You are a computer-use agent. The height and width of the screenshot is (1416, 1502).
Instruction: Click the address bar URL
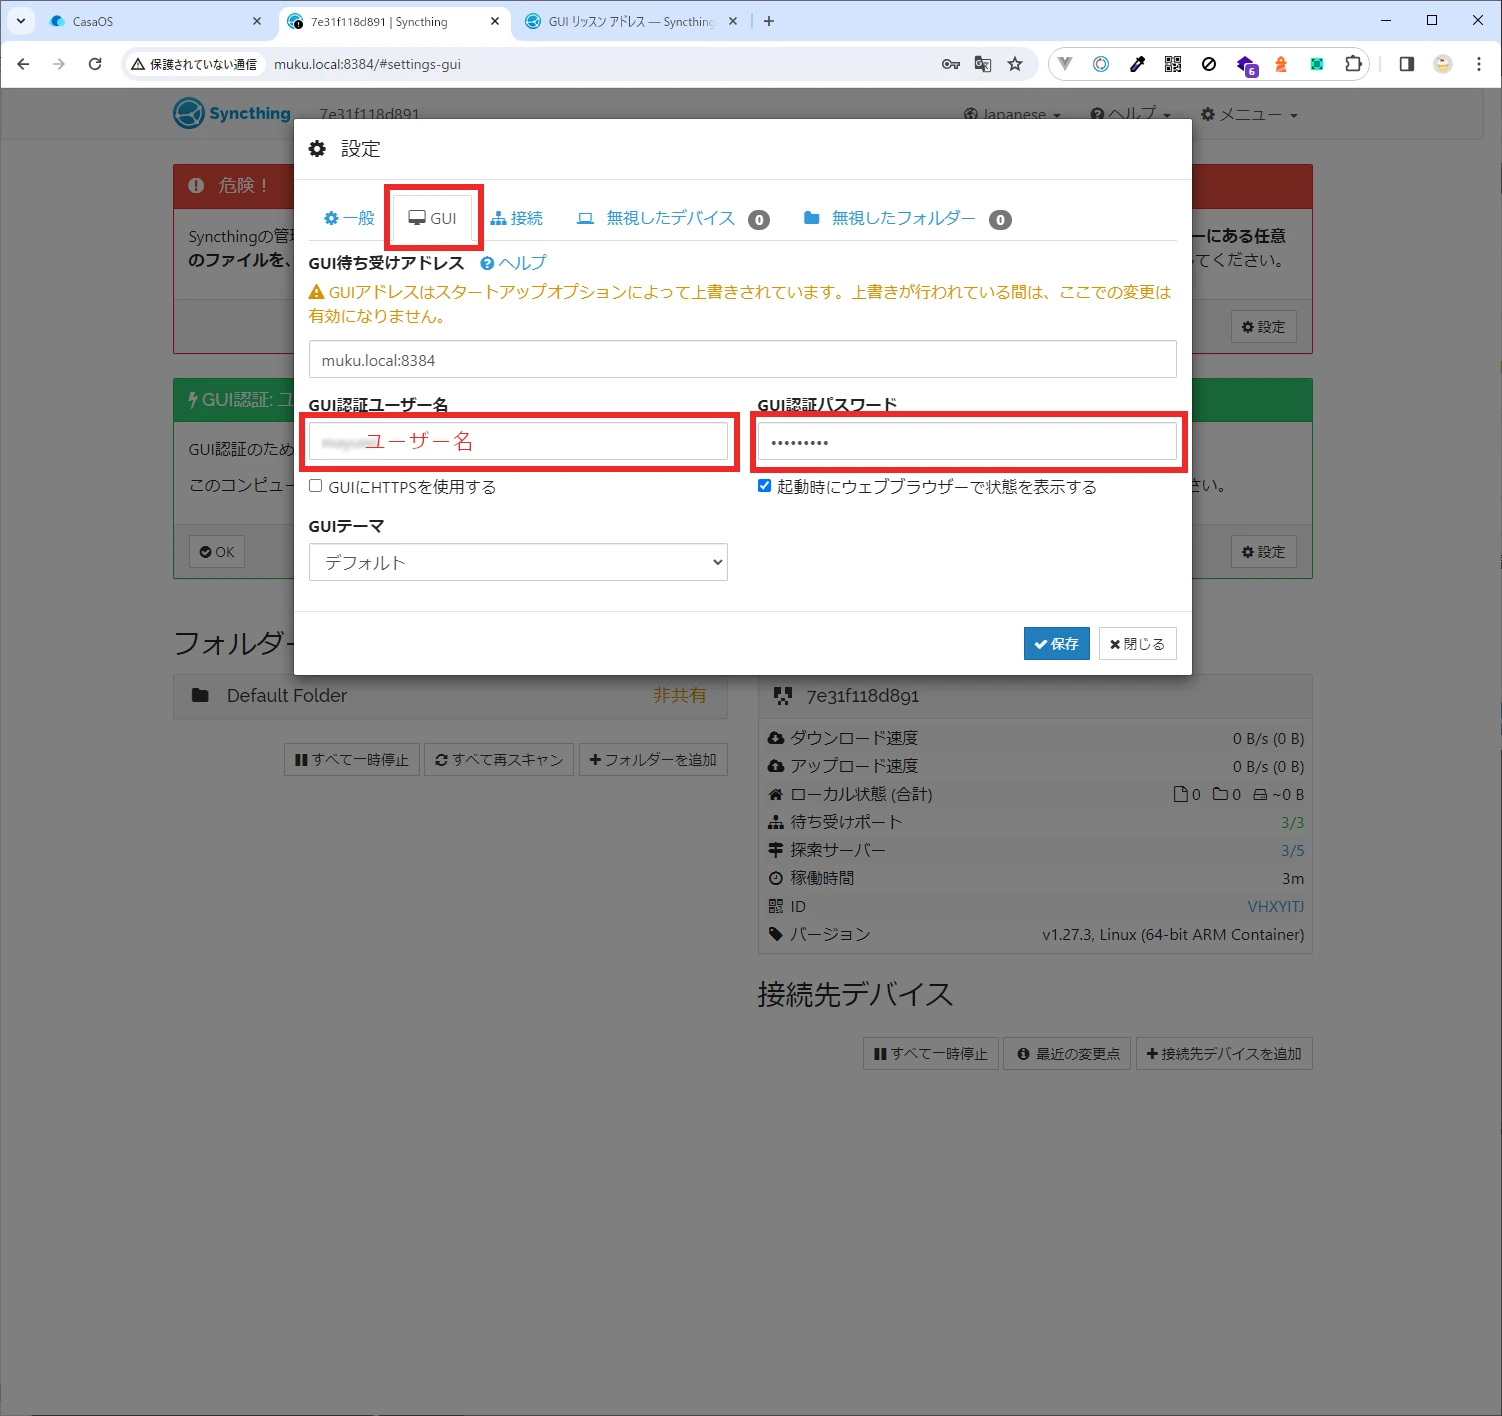[x=367, y=64]
